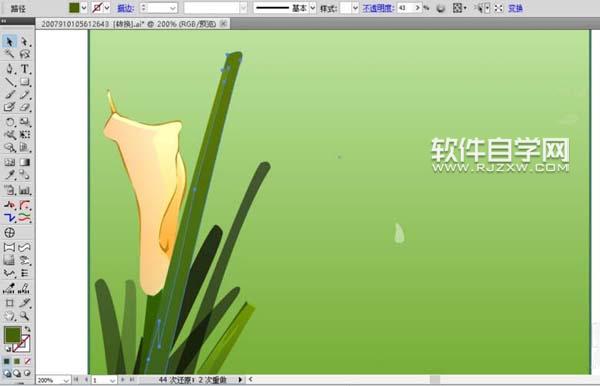Image resolution: width=600 pixels, height=386 pixels.
Task: Open the 变换 transform panel link
Action: (x=515, y=8)
